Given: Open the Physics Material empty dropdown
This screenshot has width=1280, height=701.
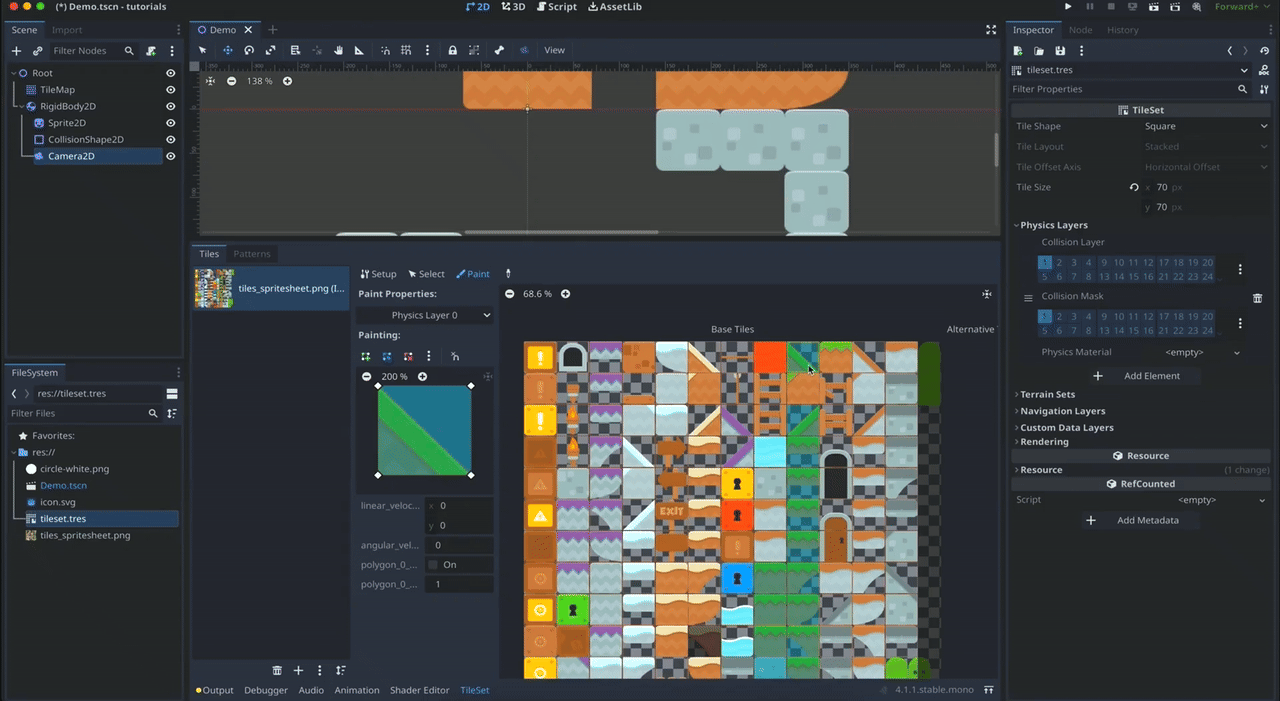Looking at the screenshot, I should [1202, 352].
